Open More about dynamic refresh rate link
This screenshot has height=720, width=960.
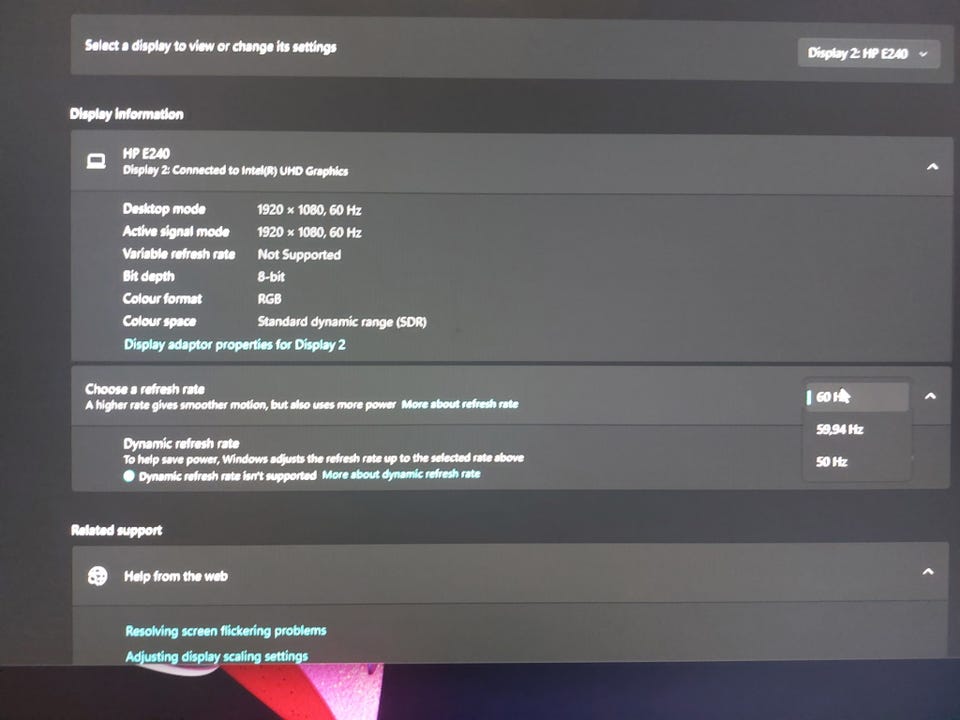(401, 474)
